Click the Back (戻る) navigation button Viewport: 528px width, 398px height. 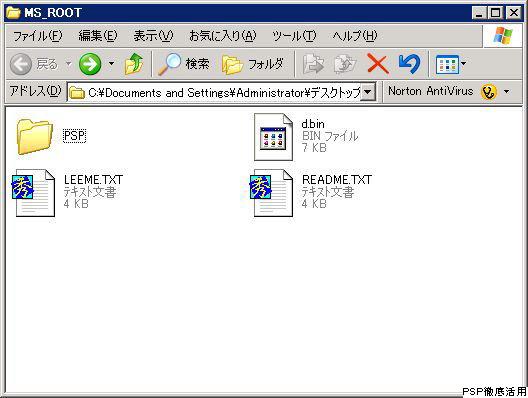[34, 64]
